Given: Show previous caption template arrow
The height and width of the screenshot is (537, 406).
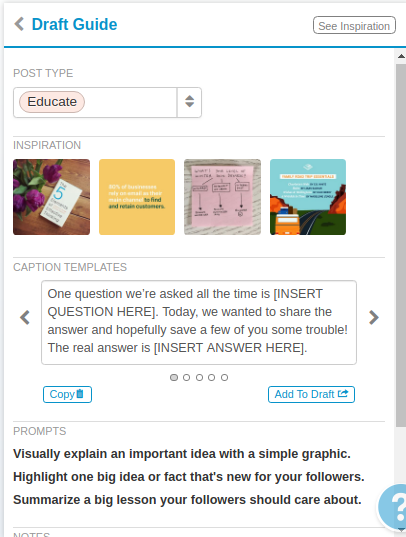Looking at the screenshot, I should 25,317.
